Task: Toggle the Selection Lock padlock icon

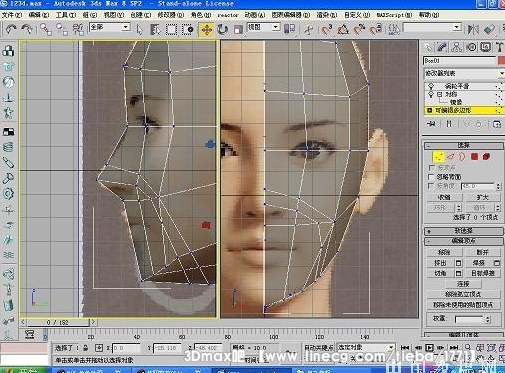Action: [86, 348]
